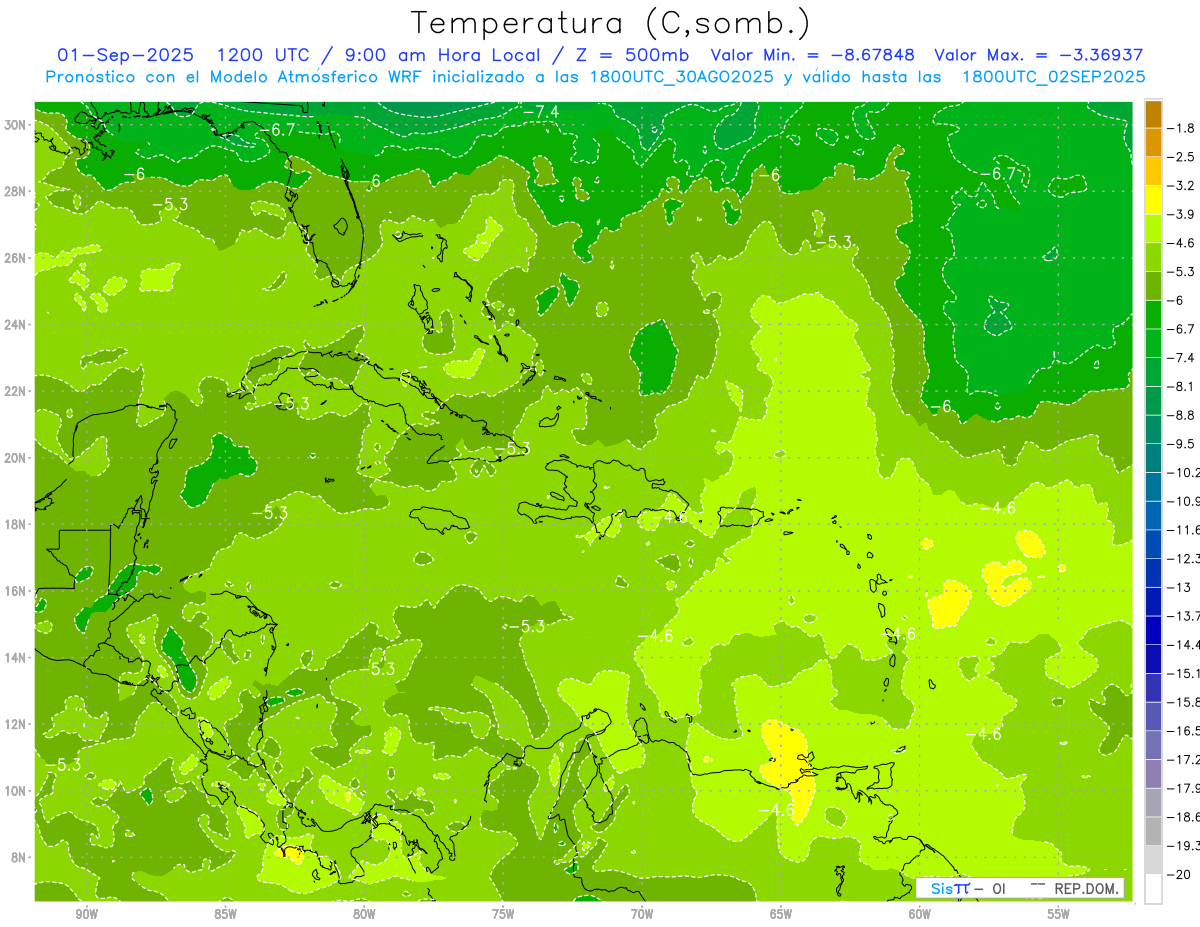This screenshot has height=927, width=1200.
Task: Click the '55W' longitude axis label
Action: click(x=1059, y=914)
